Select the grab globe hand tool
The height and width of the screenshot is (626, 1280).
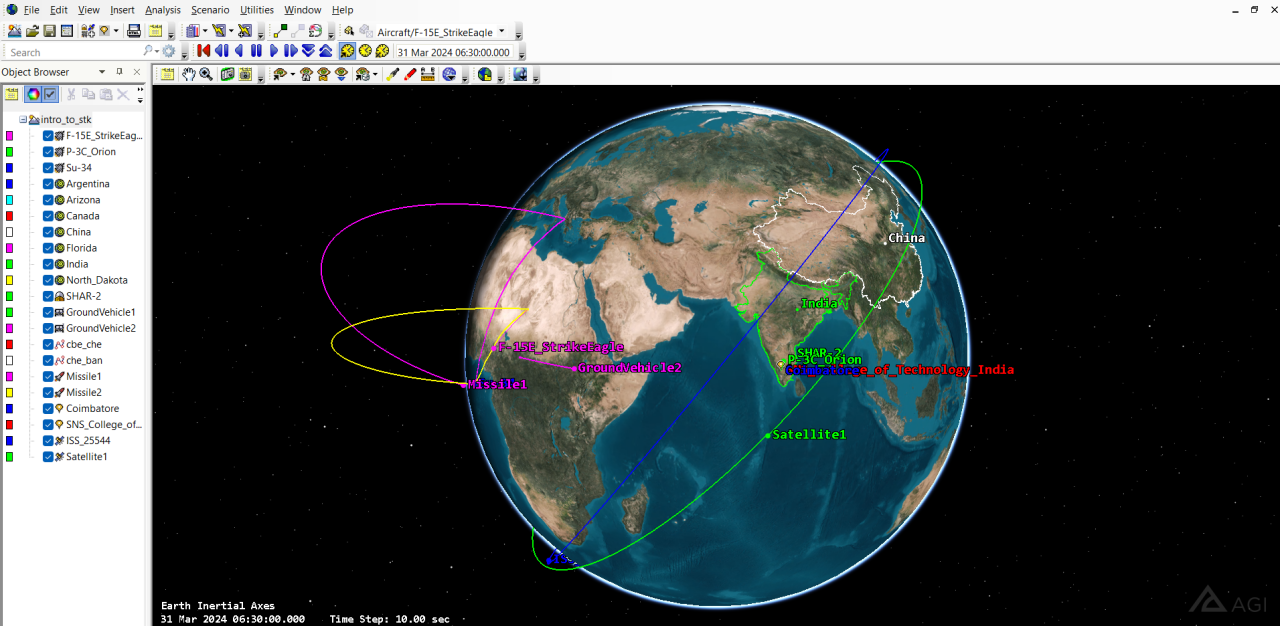pyautogui.click(x=188, y=74)
